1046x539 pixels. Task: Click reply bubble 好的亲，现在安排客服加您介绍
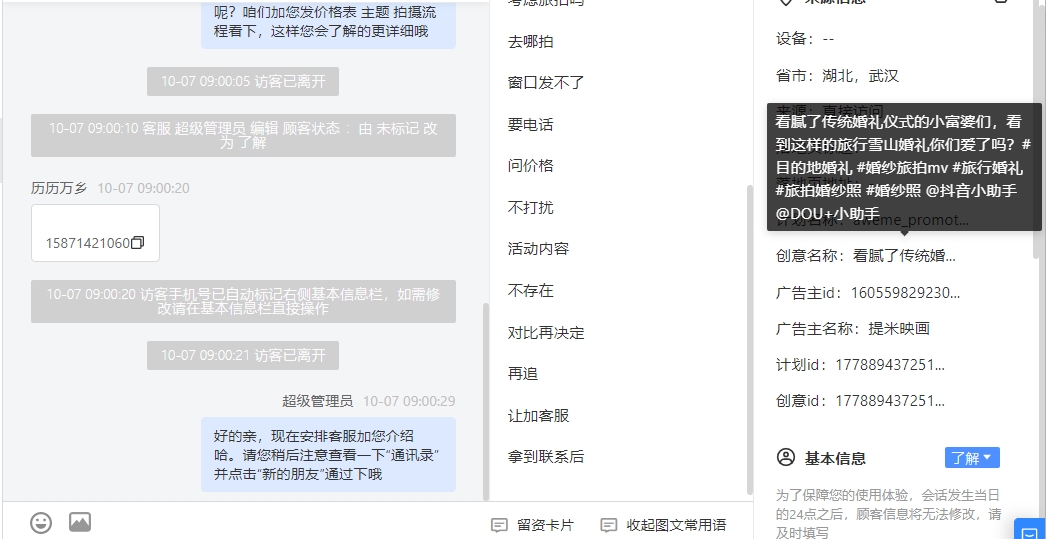(328, 455)
